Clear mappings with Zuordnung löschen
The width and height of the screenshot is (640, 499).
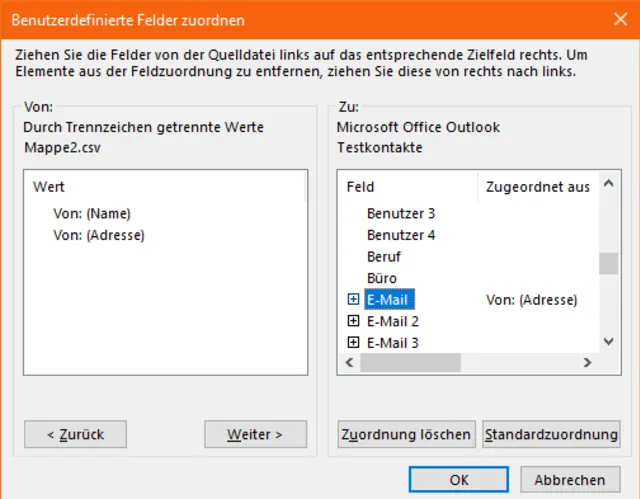(x=406, y=434)
